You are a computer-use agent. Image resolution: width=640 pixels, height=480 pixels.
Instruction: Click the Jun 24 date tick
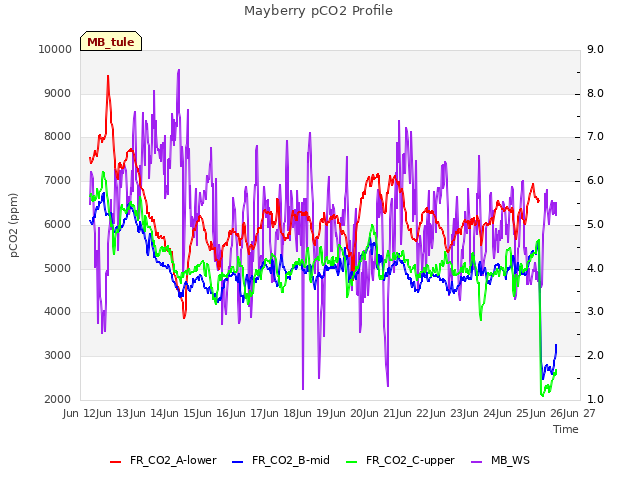pyautogui.click(x=481, y=413)
